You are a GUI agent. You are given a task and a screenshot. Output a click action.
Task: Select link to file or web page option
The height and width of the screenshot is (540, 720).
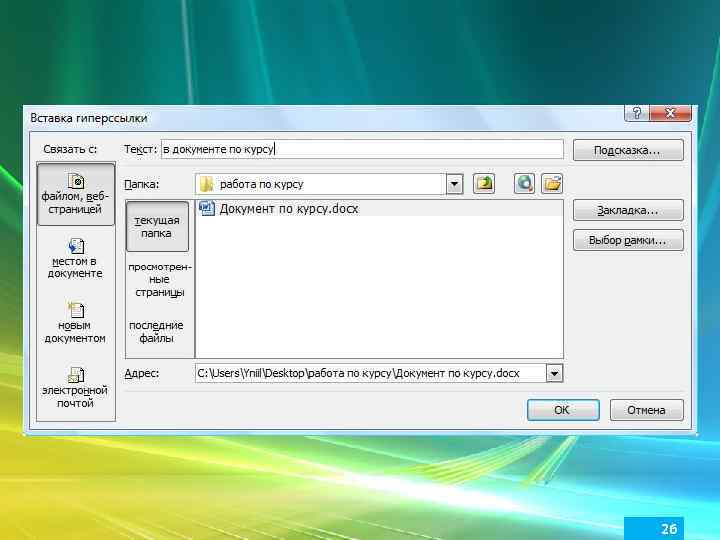point(76,194)
